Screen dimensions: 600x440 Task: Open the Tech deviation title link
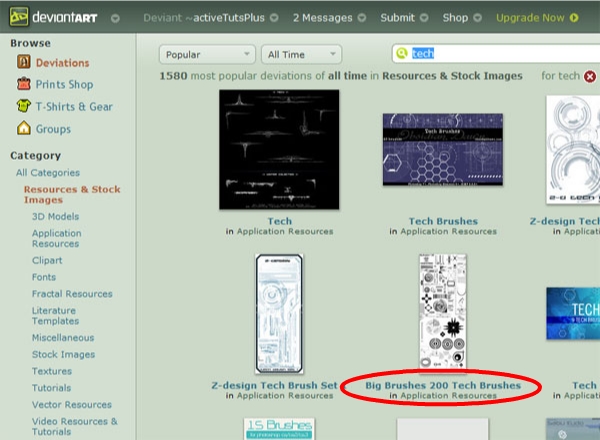click(279, 221)
